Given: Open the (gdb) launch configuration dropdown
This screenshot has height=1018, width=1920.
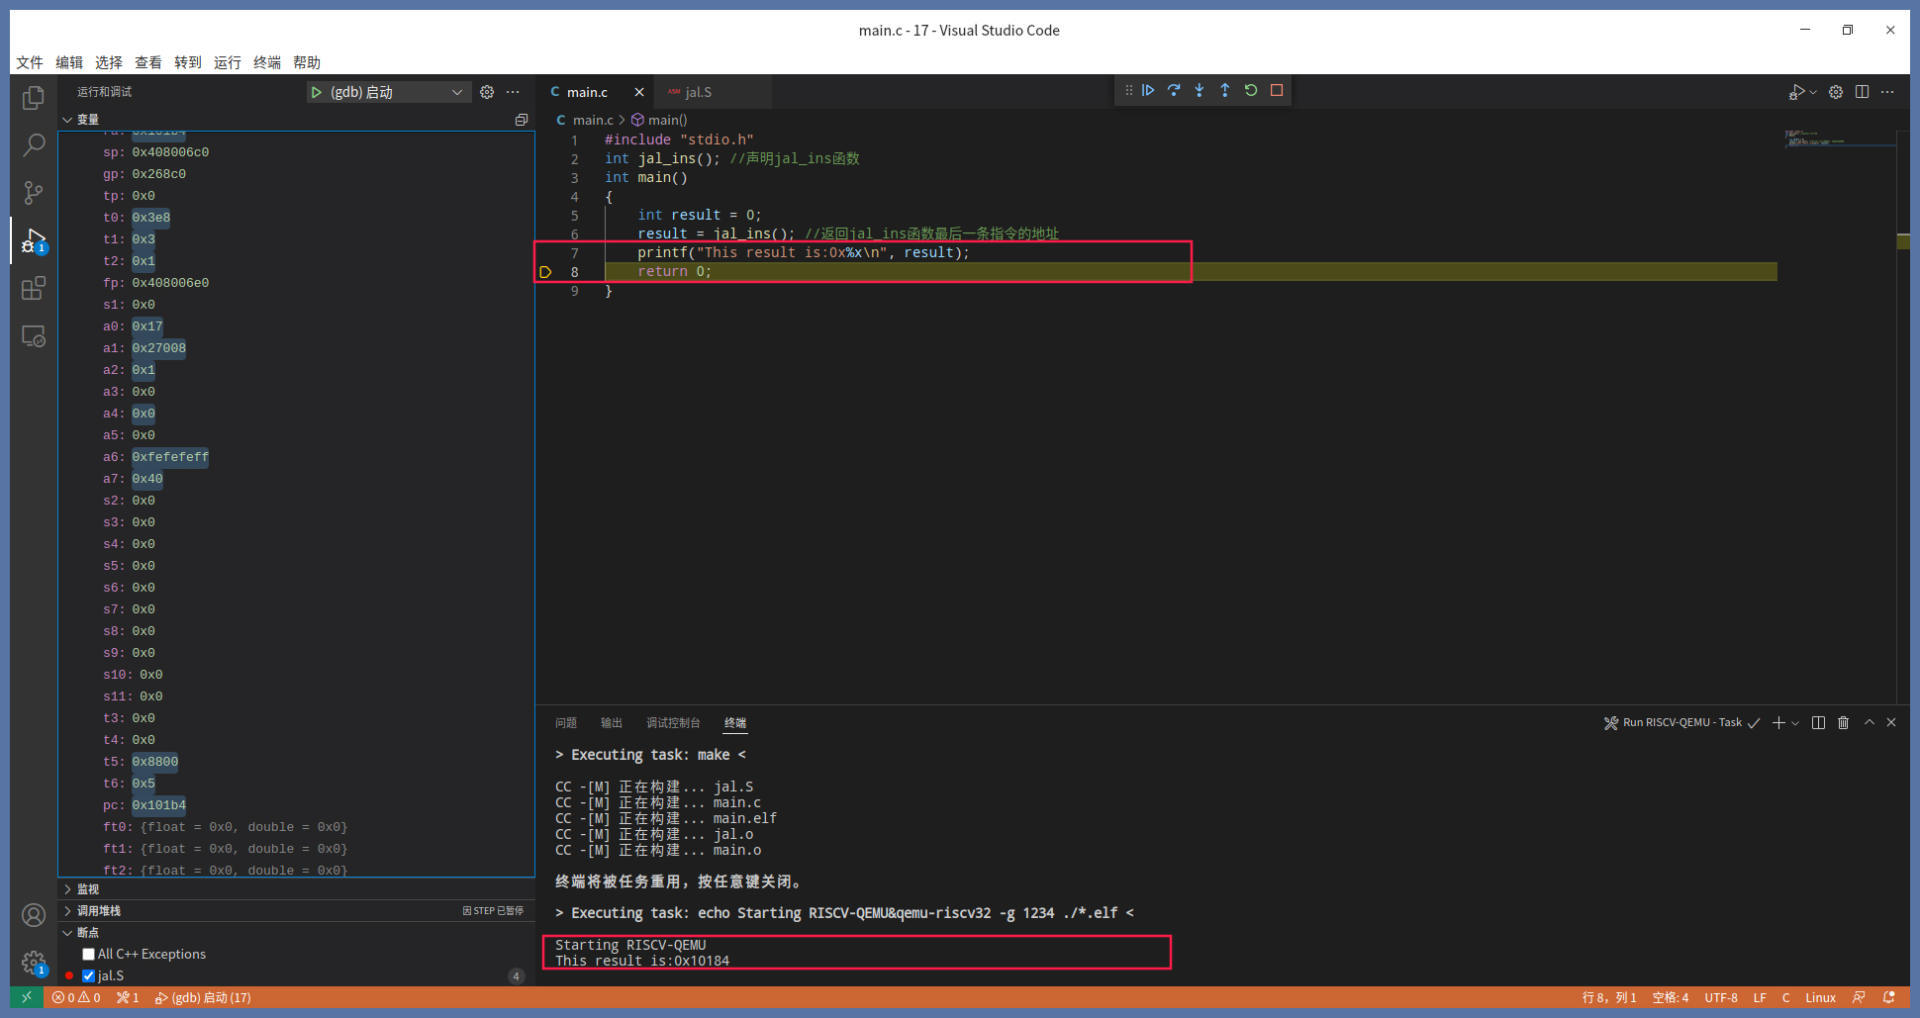Looking at the screenshot, I should [456, 92].
